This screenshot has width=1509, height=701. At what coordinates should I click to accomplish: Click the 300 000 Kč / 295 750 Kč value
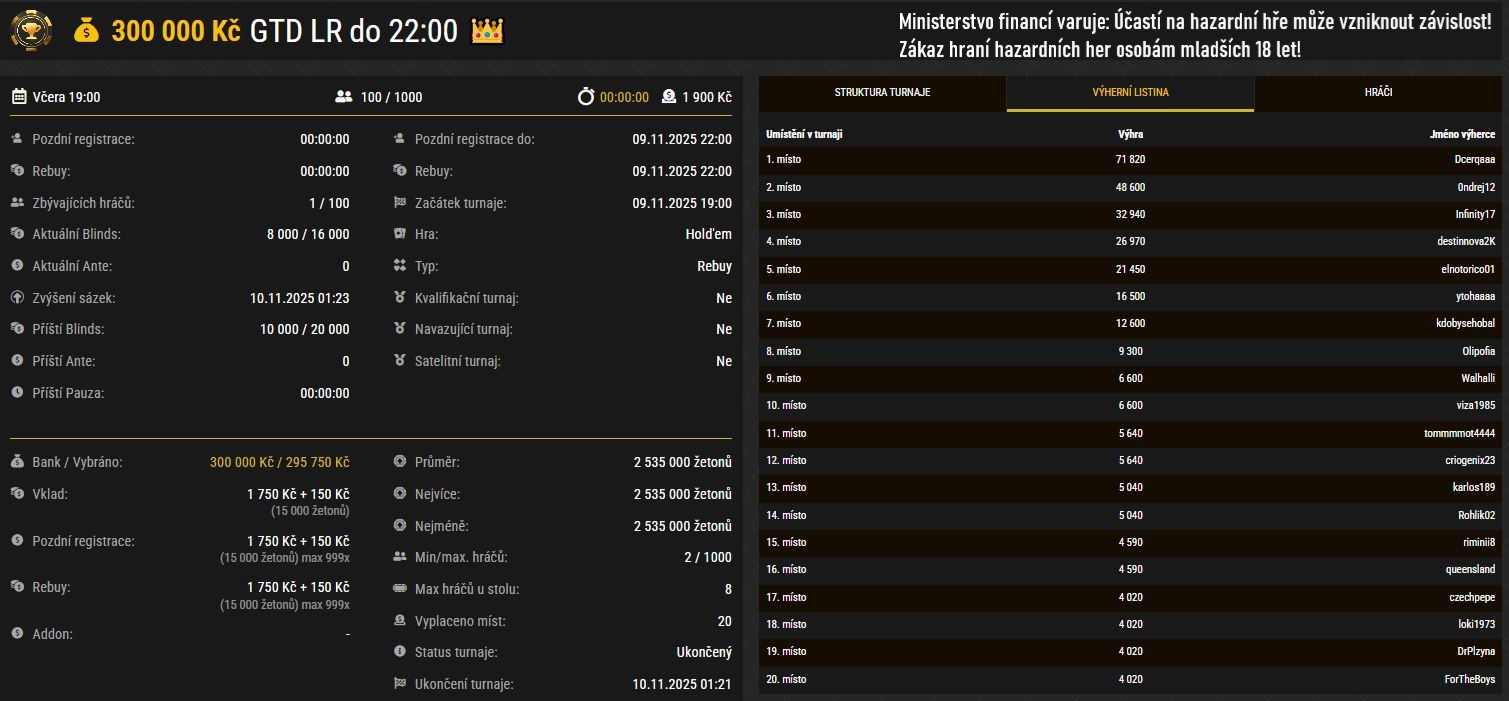[x=279, y=462]
